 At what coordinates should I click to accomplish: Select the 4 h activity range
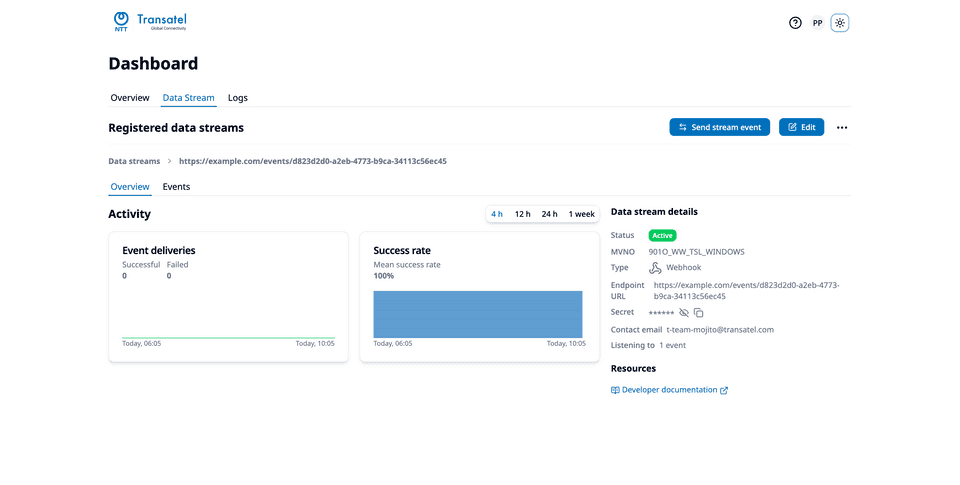point(497,214)
